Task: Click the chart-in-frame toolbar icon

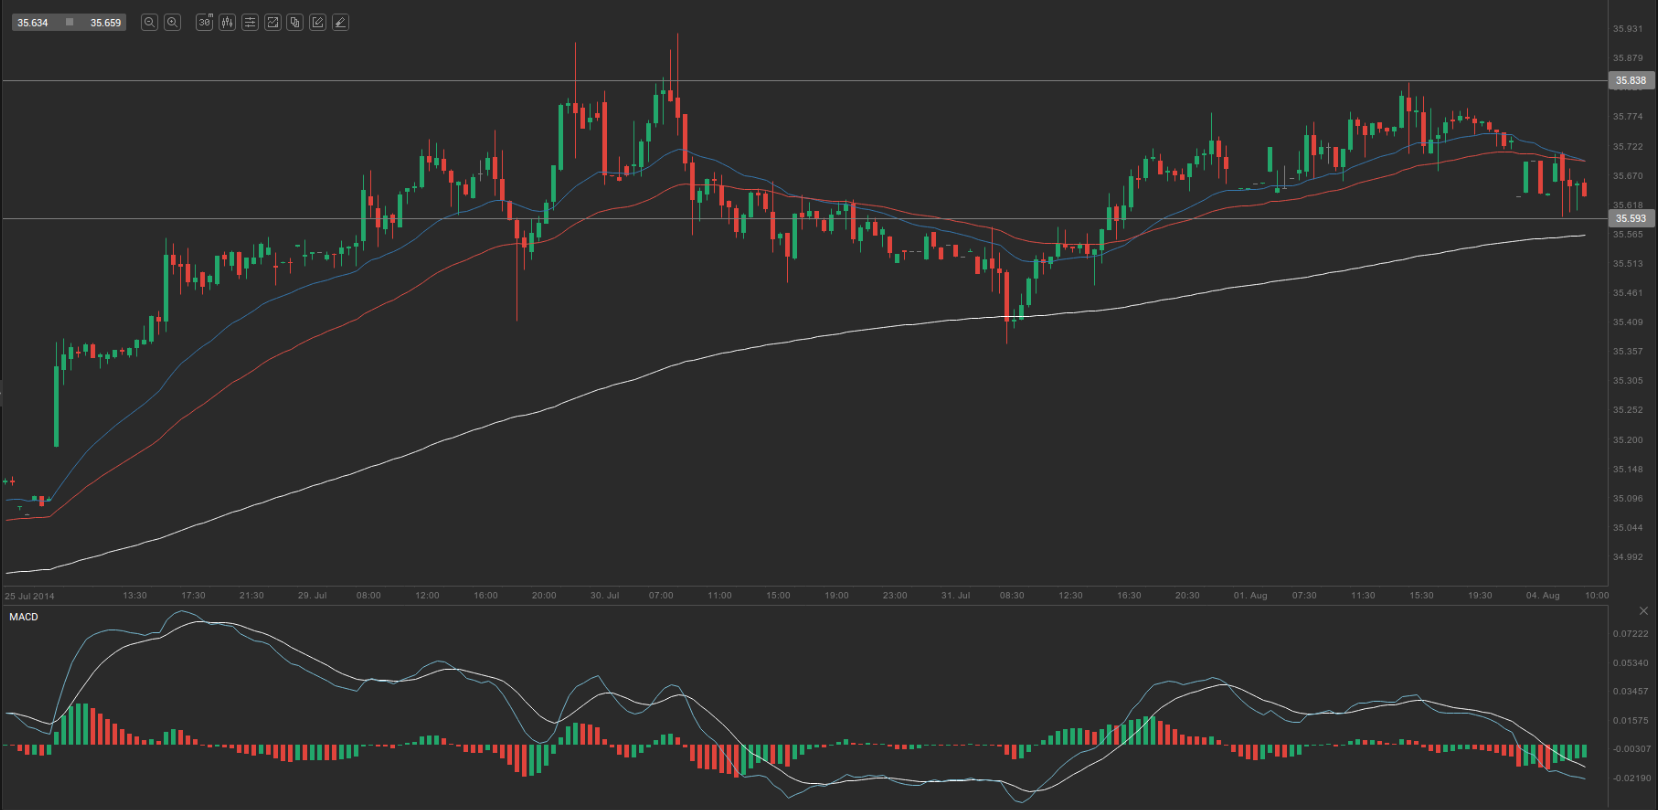Action: click(272, 22)
